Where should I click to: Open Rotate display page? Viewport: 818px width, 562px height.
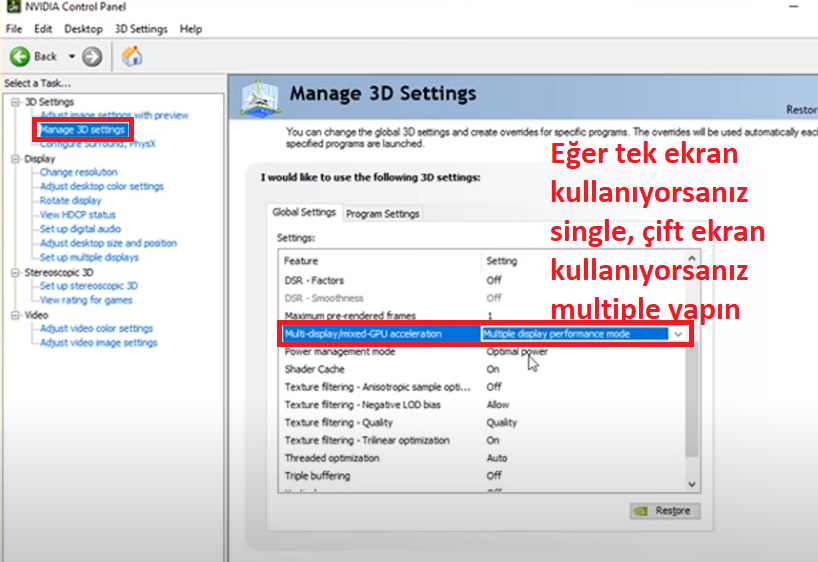click(70, 200)
